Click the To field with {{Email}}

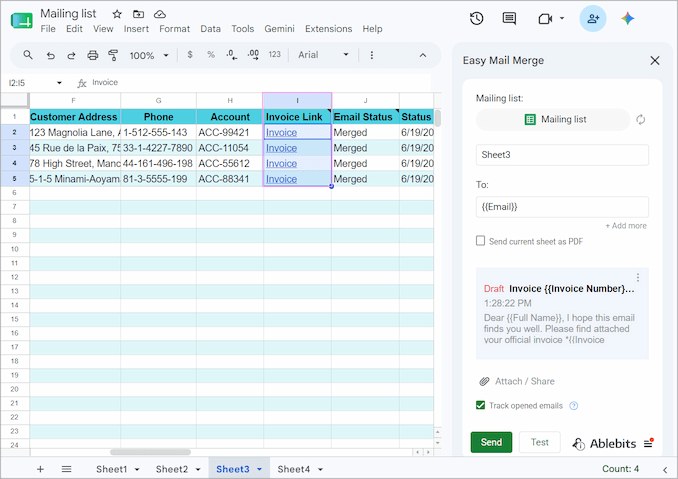[x=562, y=207]
